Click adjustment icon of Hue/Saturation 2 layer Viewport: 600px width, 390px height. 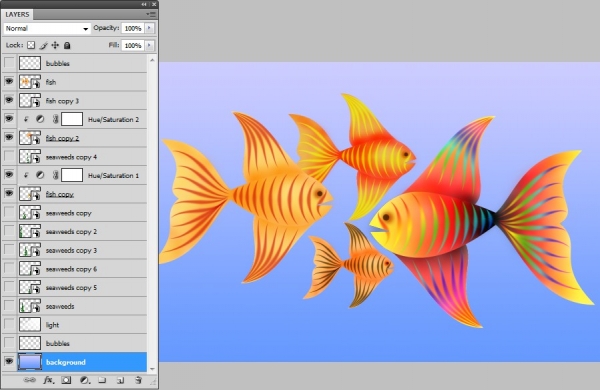pyautogui.click(x=40, y=119)
